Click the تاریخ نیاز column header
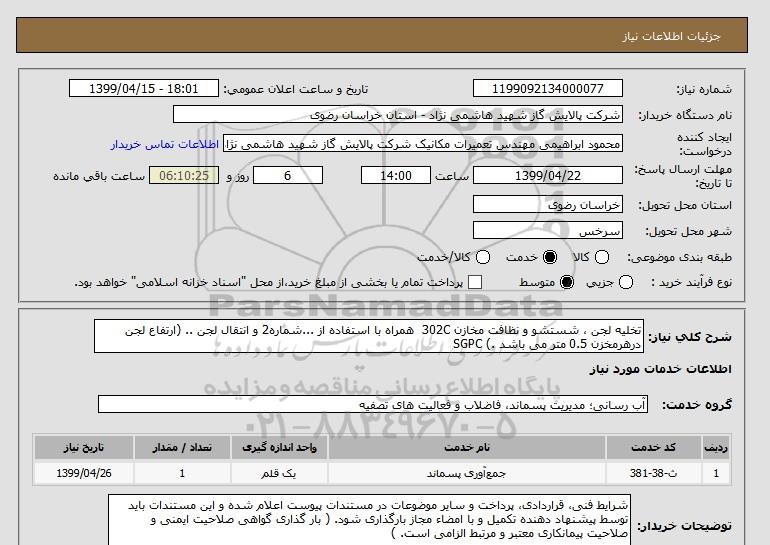Viewport: 770px width, 545px height. click(x=84, y=447)
